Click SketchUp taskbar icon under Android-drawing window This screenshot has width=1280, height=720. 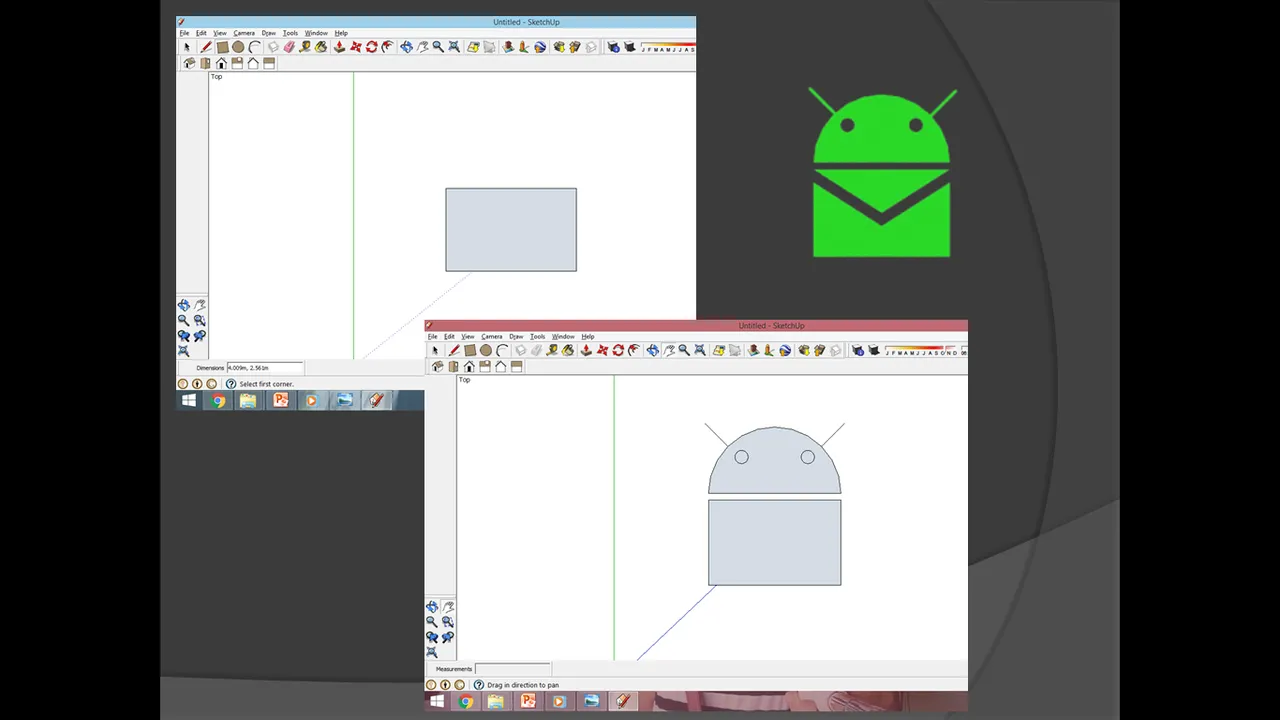(623, 702)
